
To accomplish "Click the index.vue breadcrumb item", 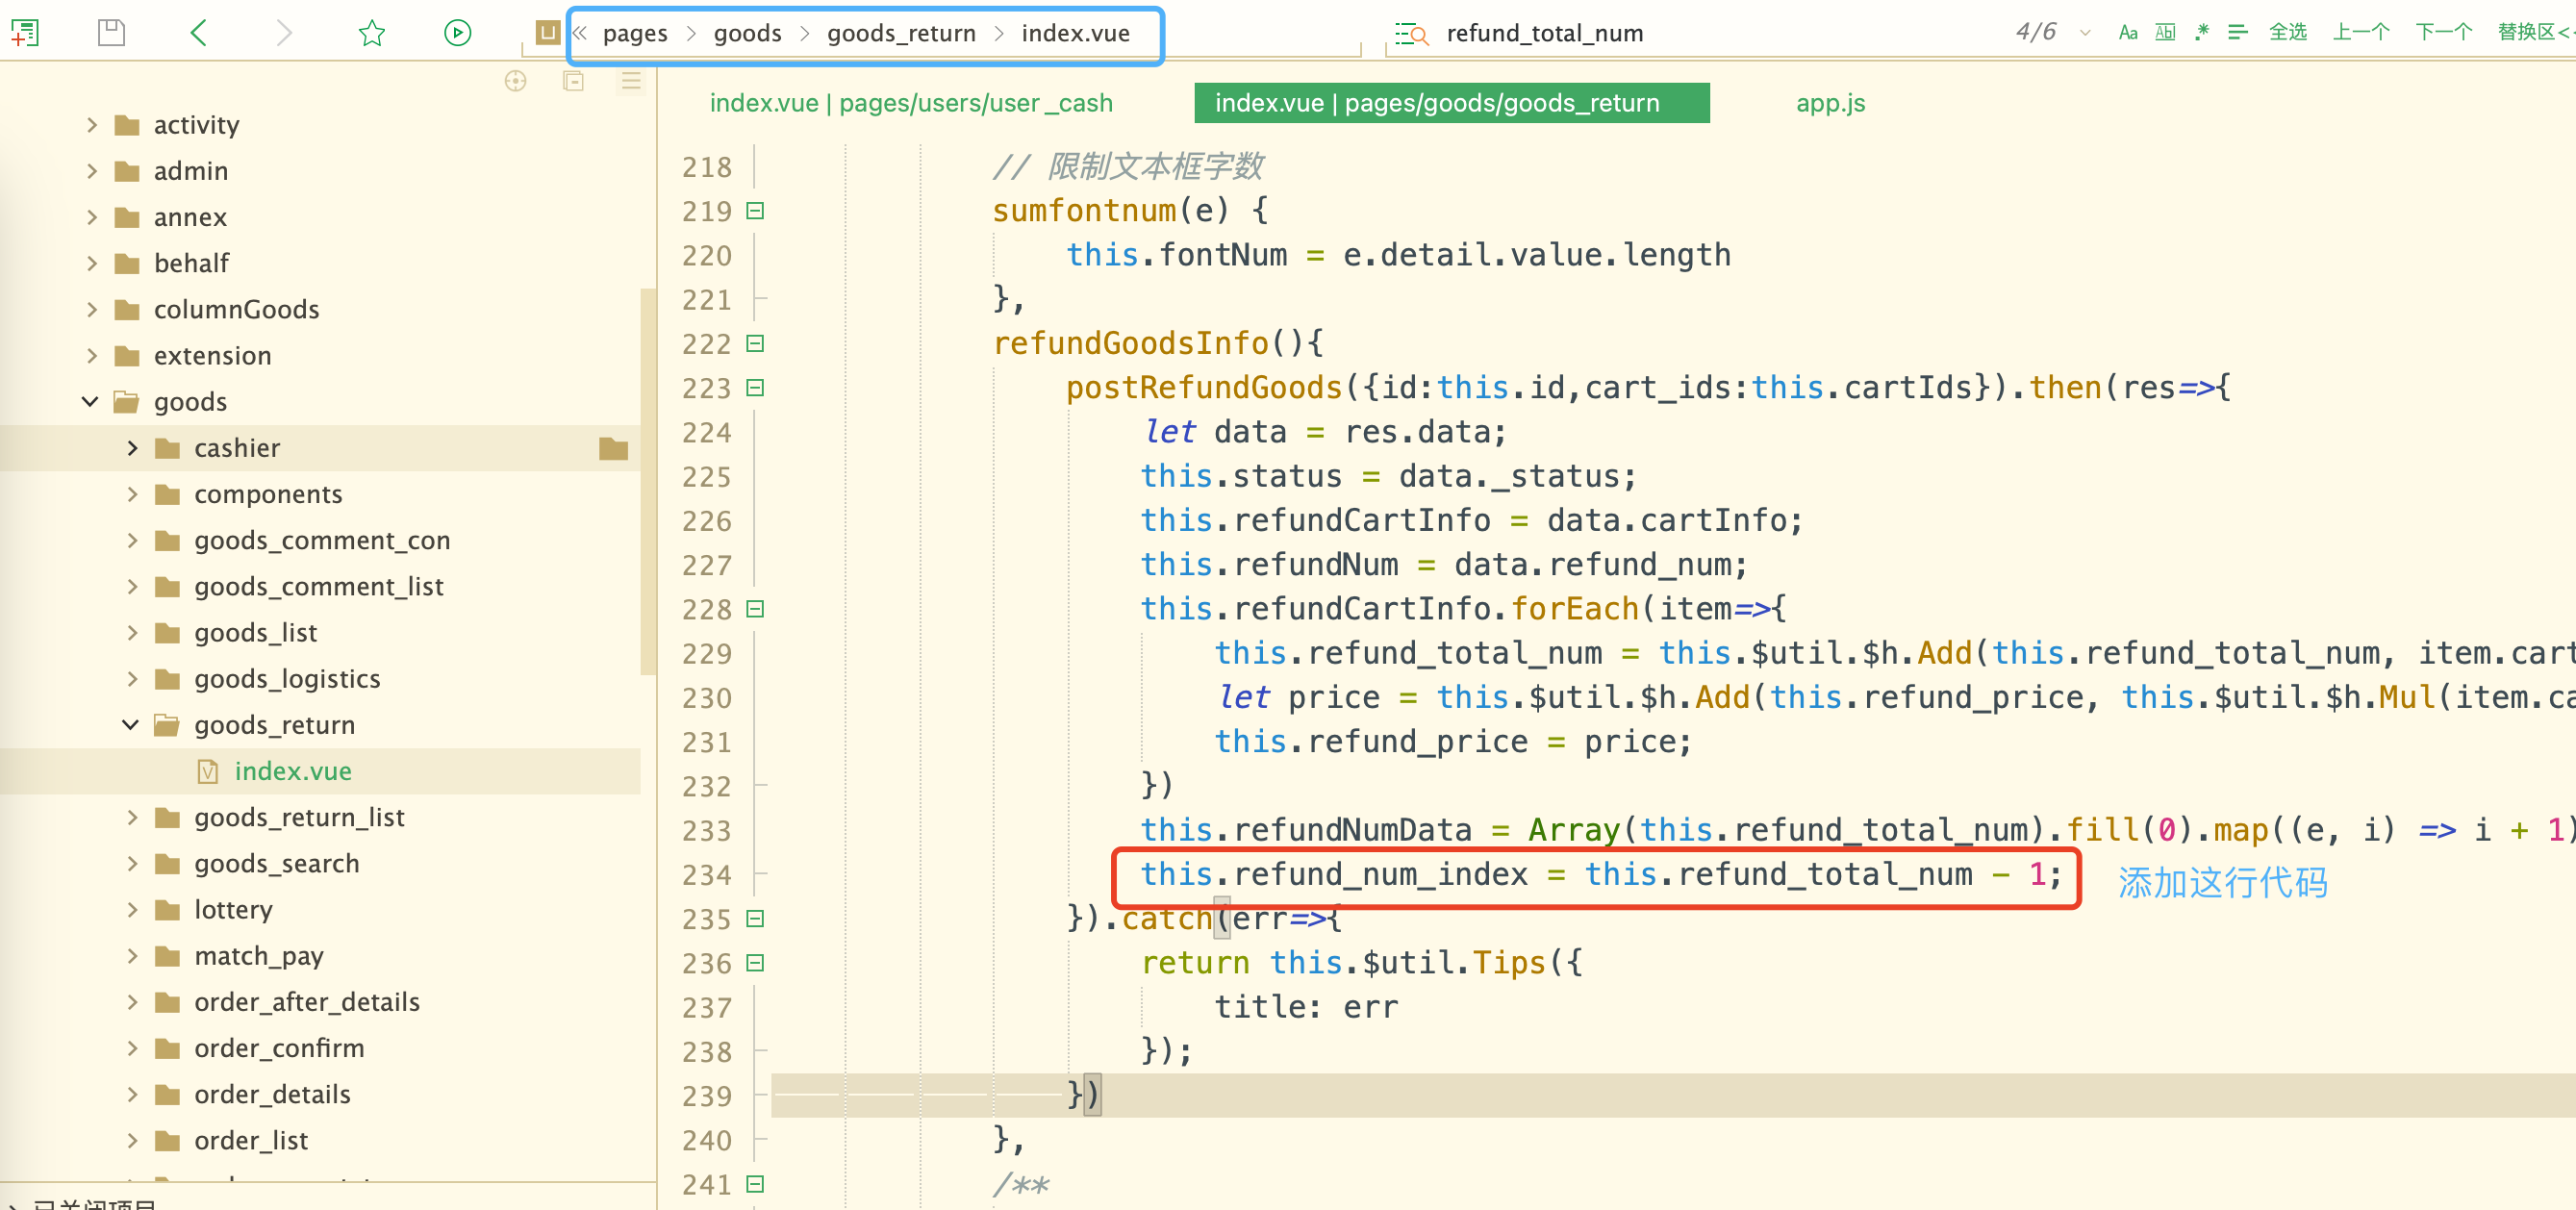I will click(1075, 33).
